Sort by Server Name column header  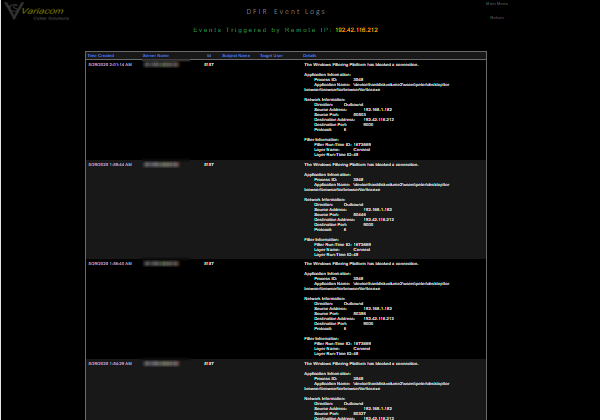click(x=157, y=56)
